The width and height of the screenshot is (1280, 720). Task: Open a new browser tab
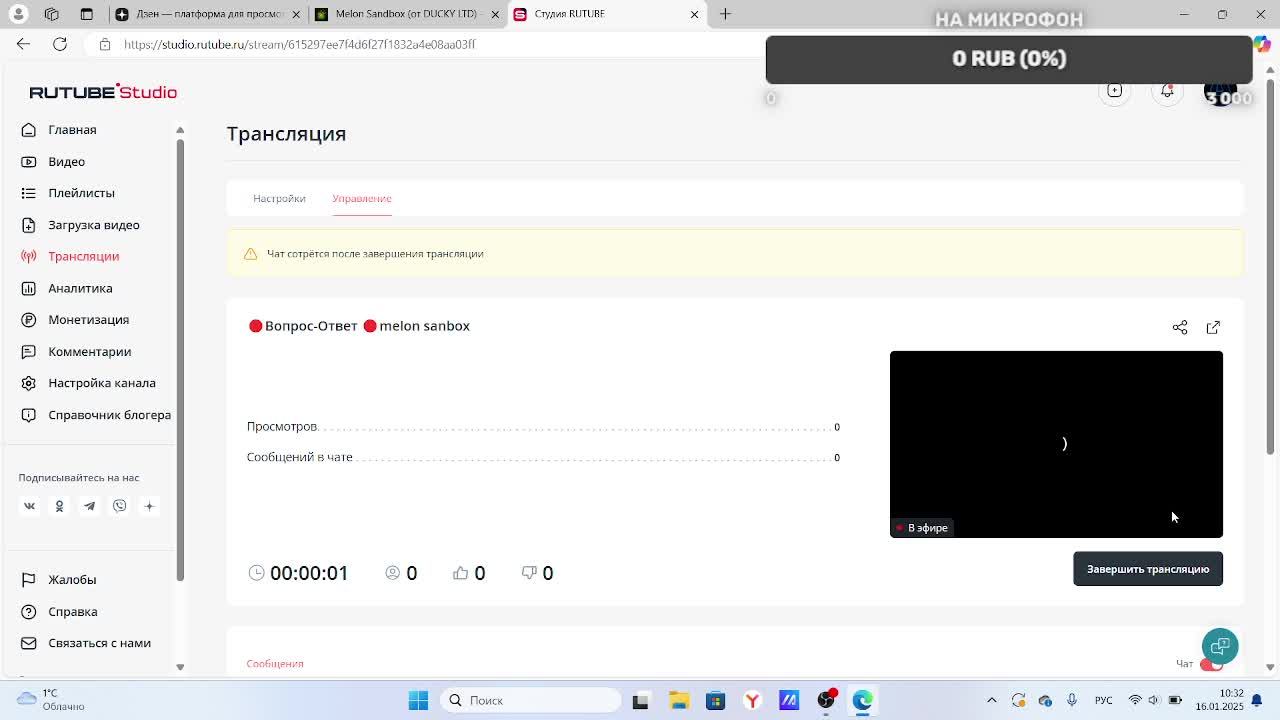tap(725, 14)
